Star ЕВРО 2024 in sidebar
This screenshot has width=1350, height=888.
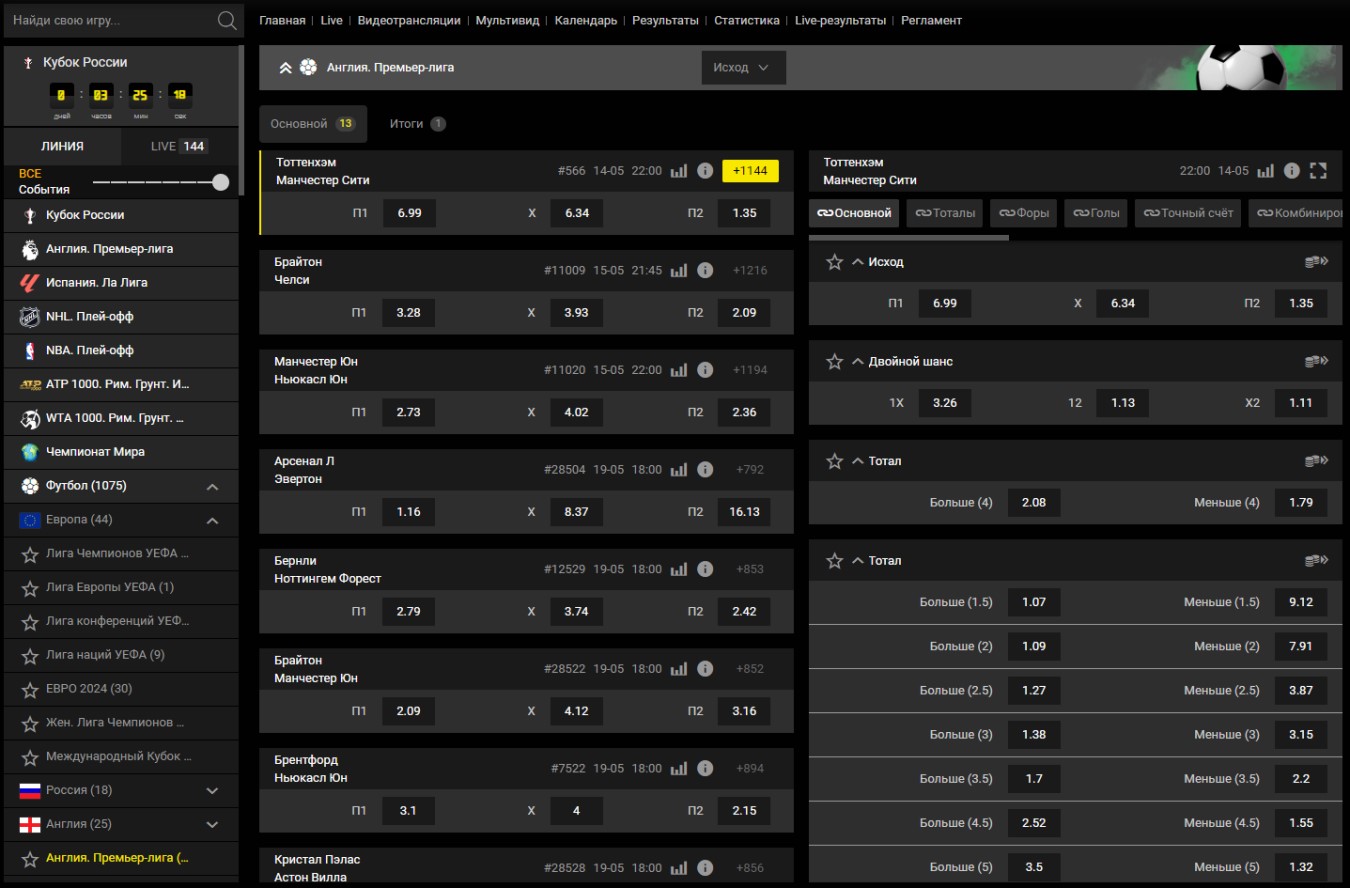point(30,689)
